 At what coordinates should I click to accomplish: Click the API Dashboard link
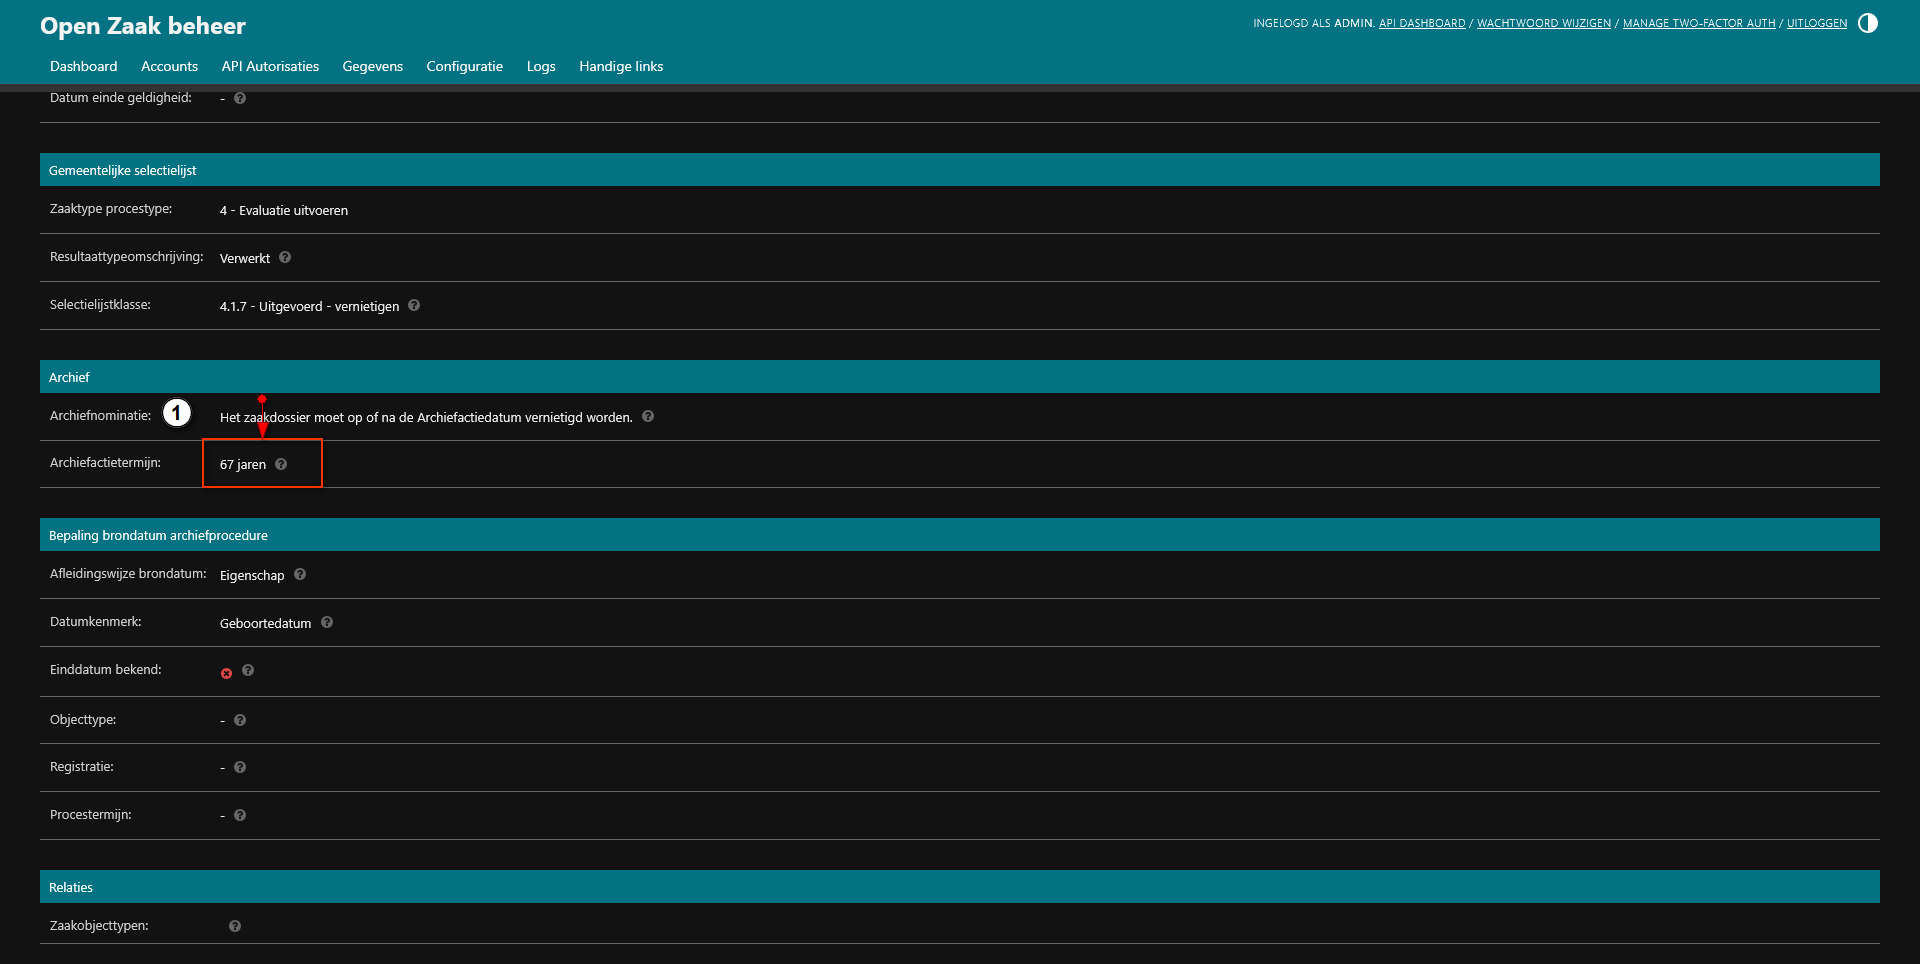click(1421, 23)
